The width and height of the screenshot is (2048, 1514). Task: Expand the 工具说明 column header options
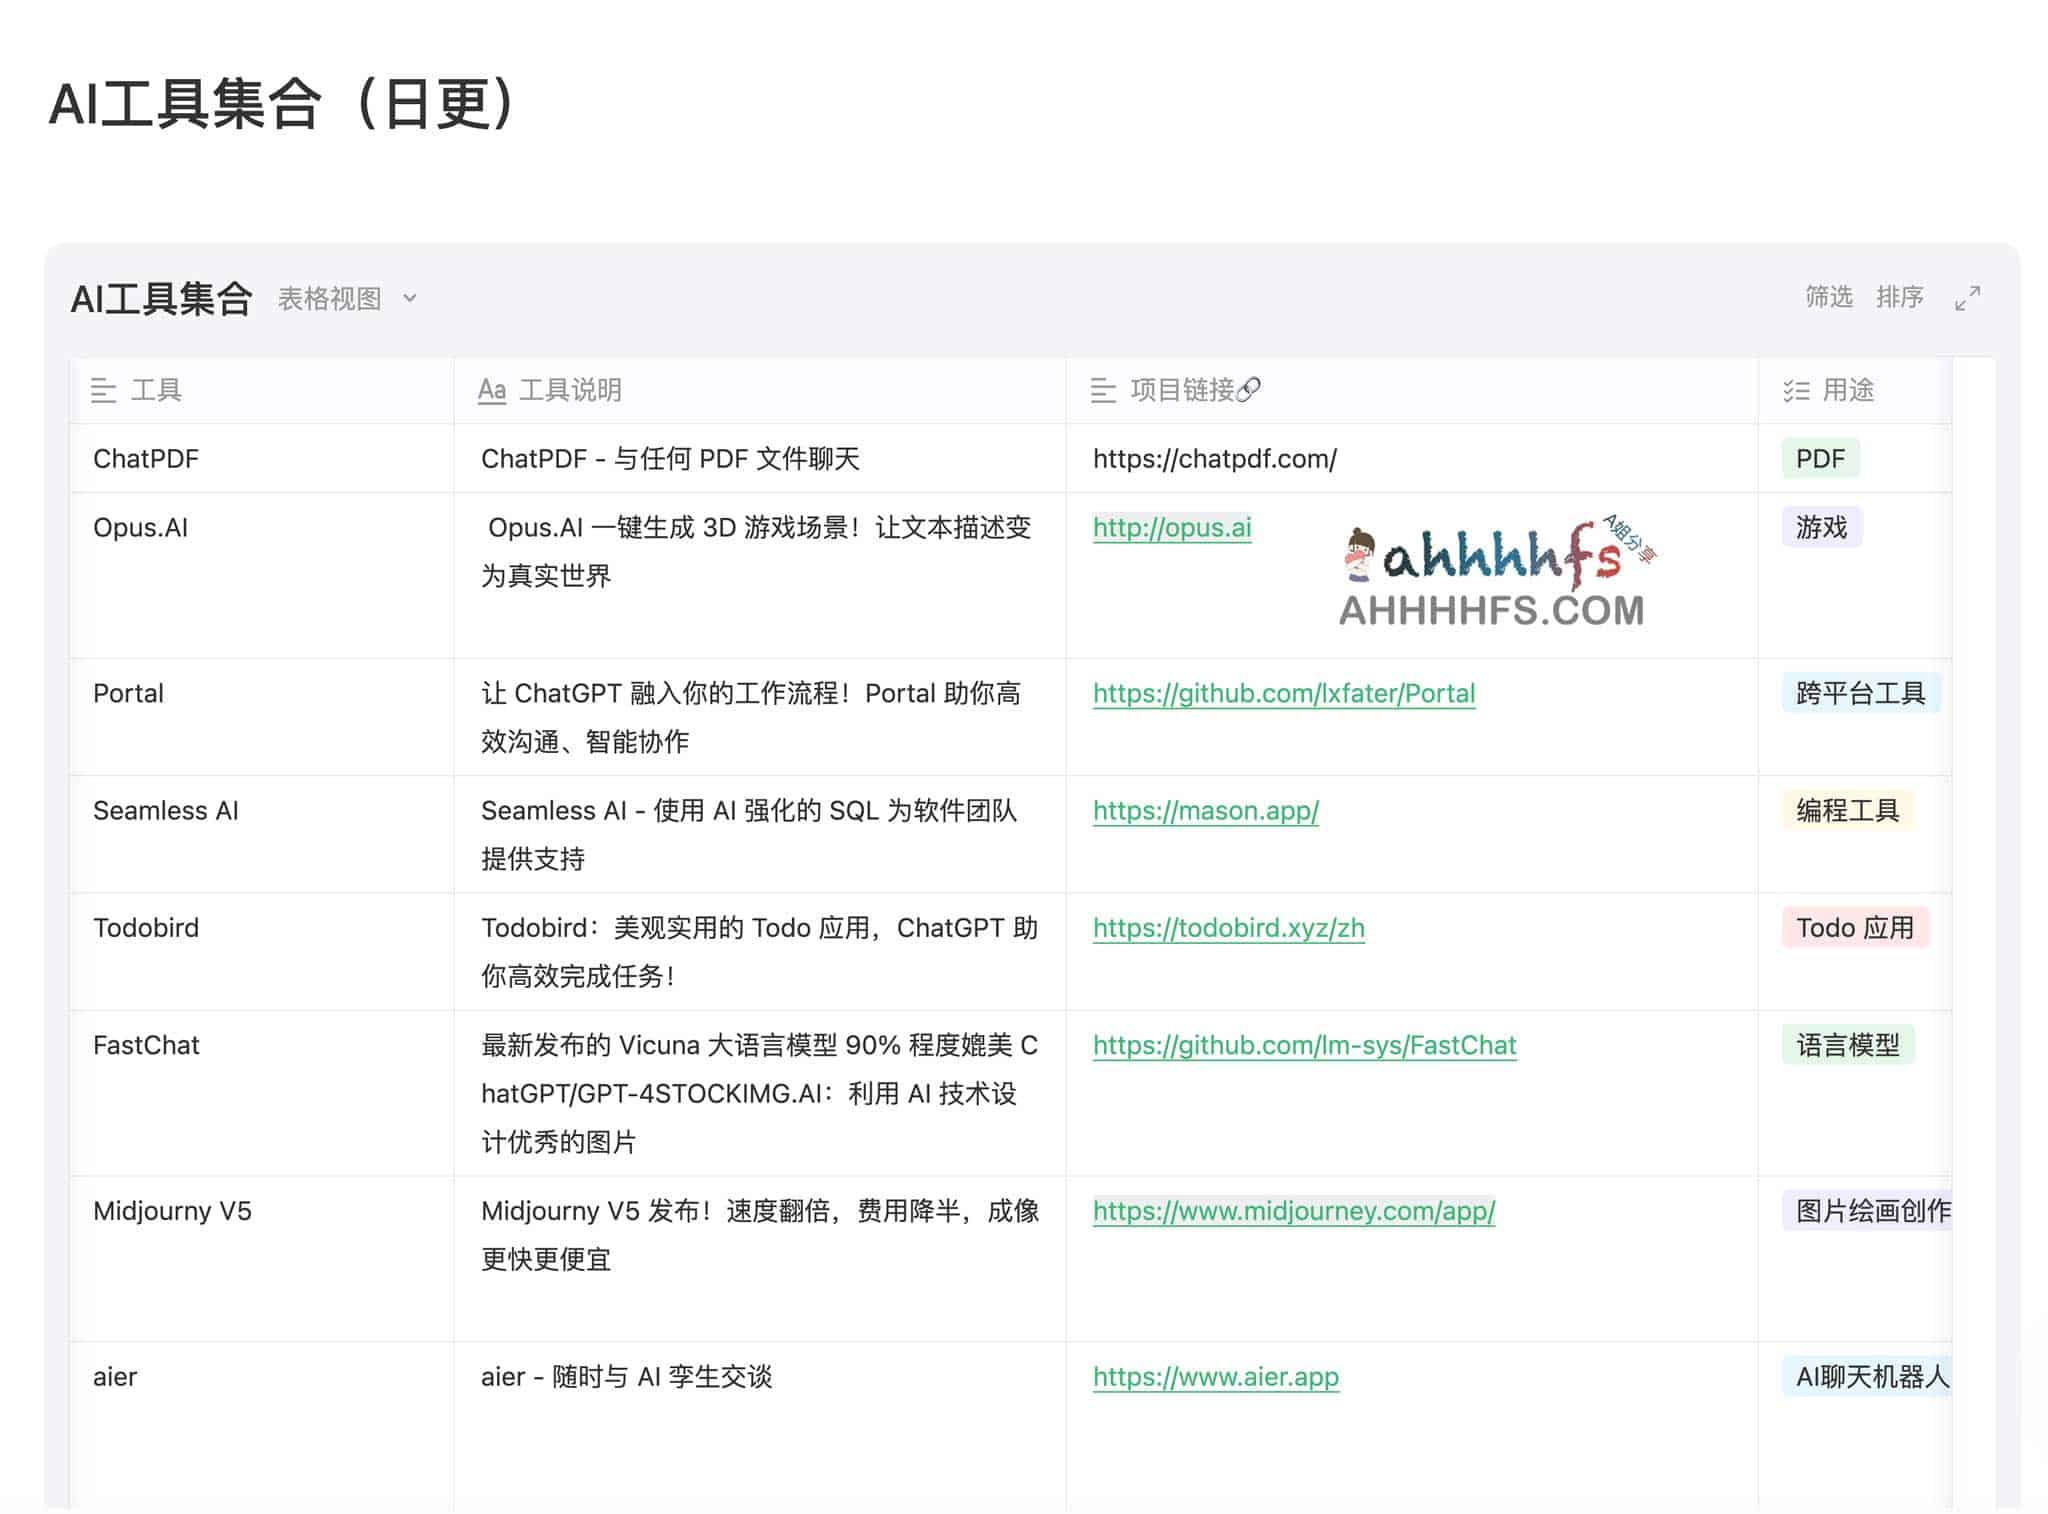(x=570, y=391)
